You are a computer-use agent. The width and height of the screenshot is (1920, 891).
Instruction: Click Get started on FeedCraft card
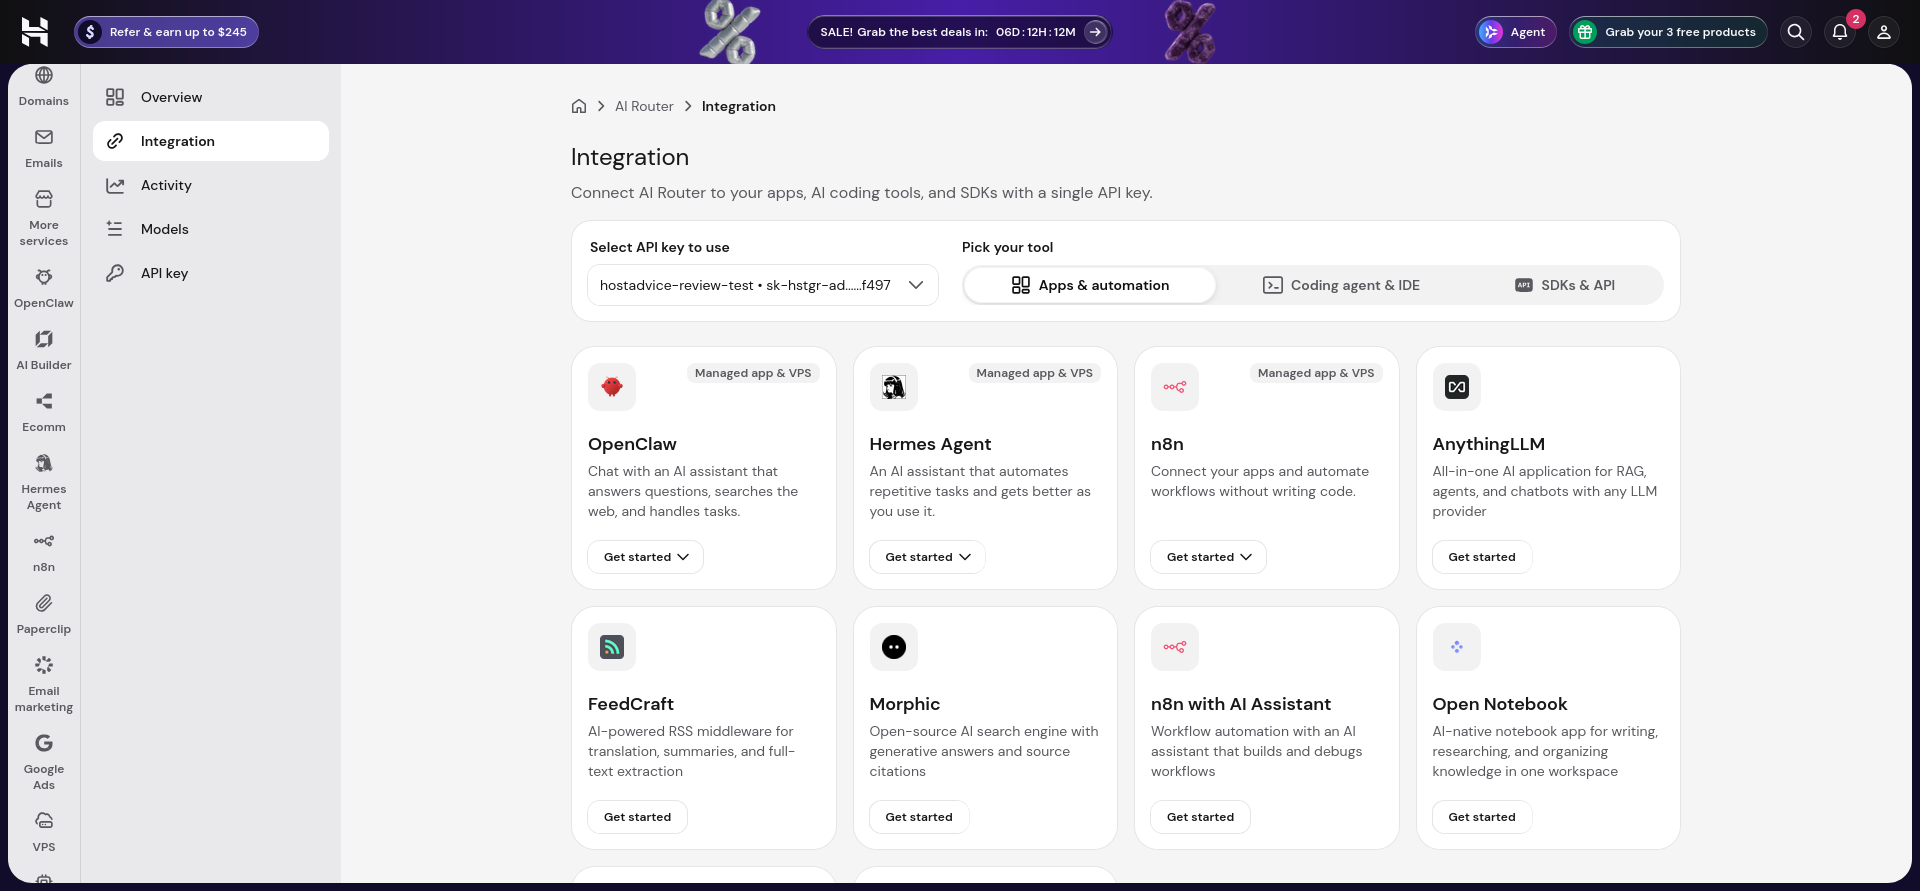click(x=638, y=817)
